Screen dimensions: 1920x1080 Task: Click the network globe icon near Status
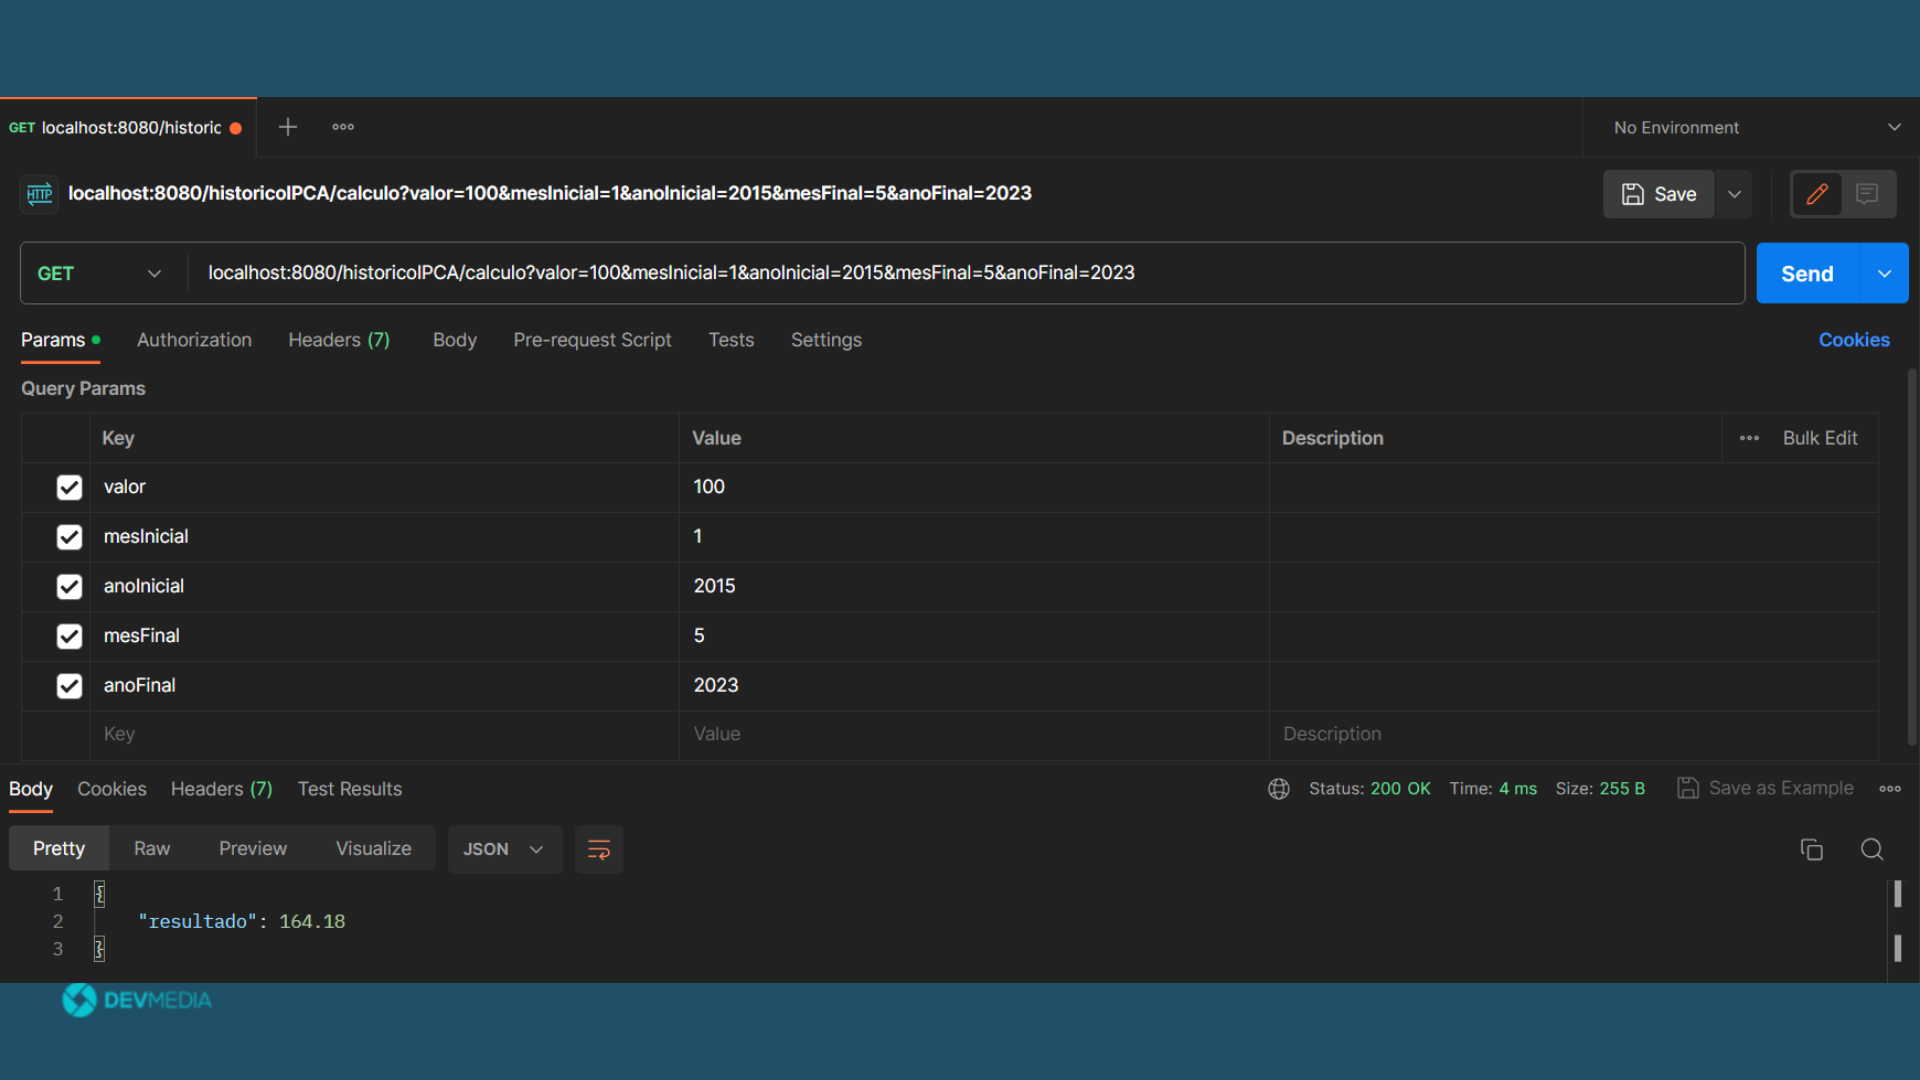click(x=1278, y=789)
